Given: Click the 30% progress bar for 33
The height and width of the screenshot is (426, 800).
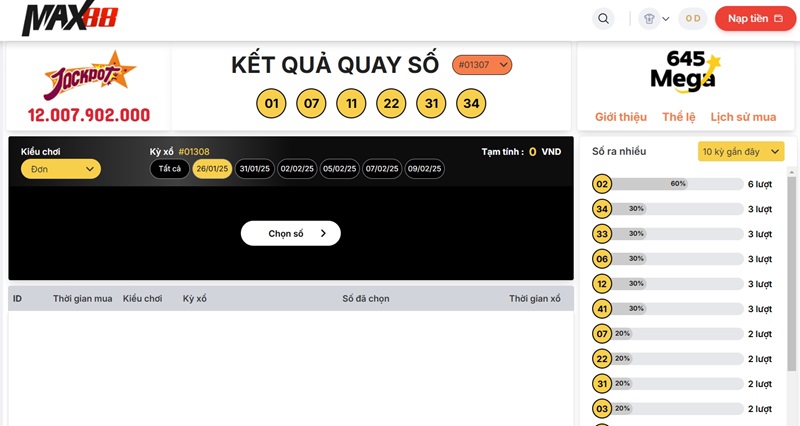Looking at the screenshot, I should 677,234.
